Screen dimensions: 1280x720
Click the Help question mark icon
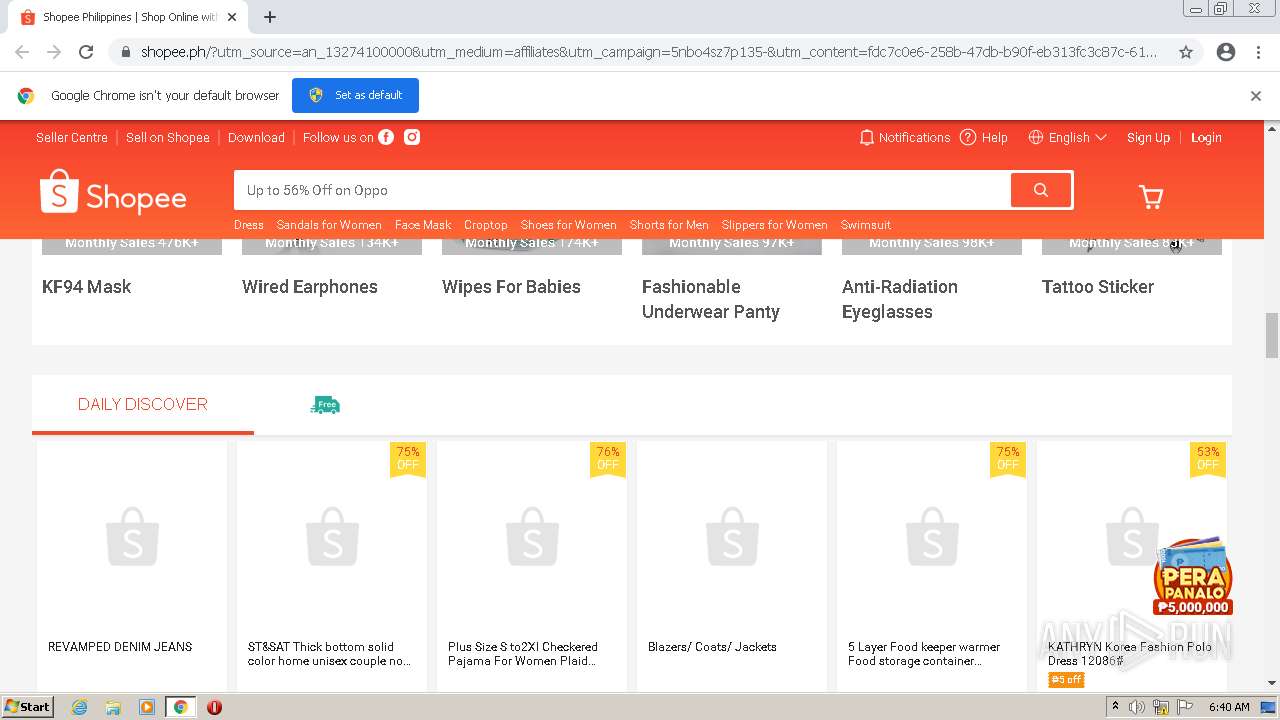(968, 137)
